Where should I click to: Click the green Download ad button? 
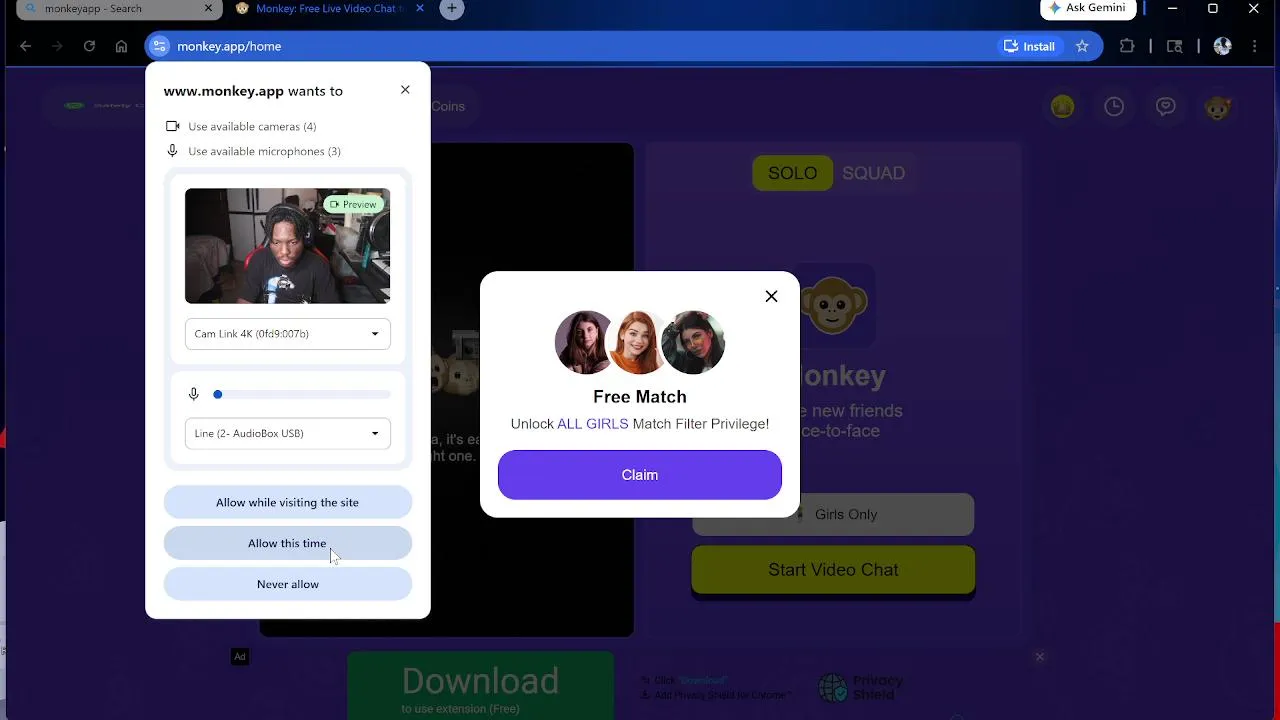(480, 688)
